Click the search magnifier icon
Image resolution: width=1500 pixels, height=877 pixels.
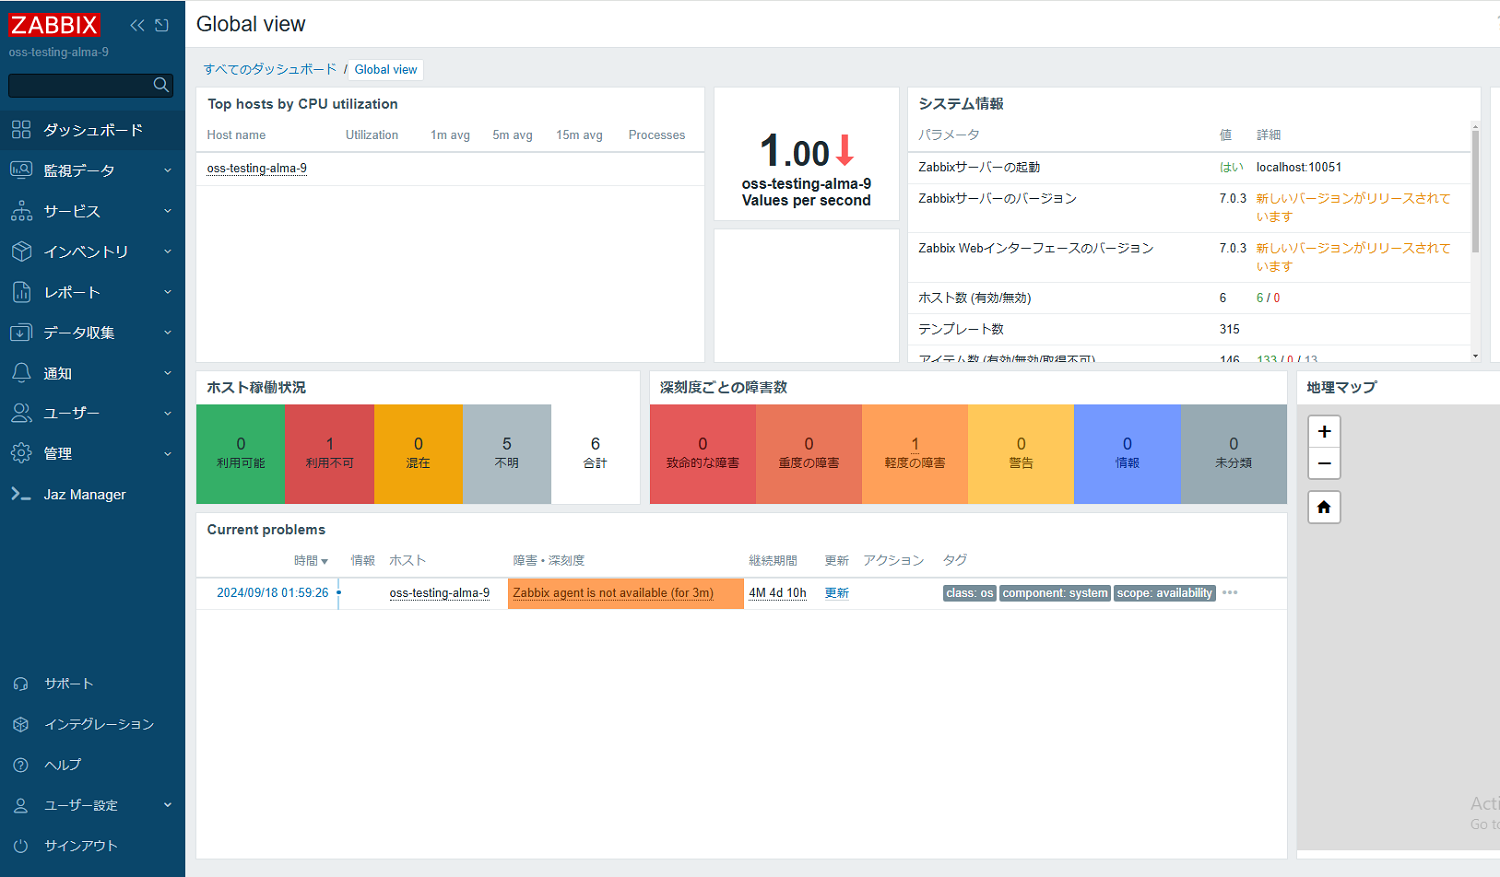[x=161, y=85]
